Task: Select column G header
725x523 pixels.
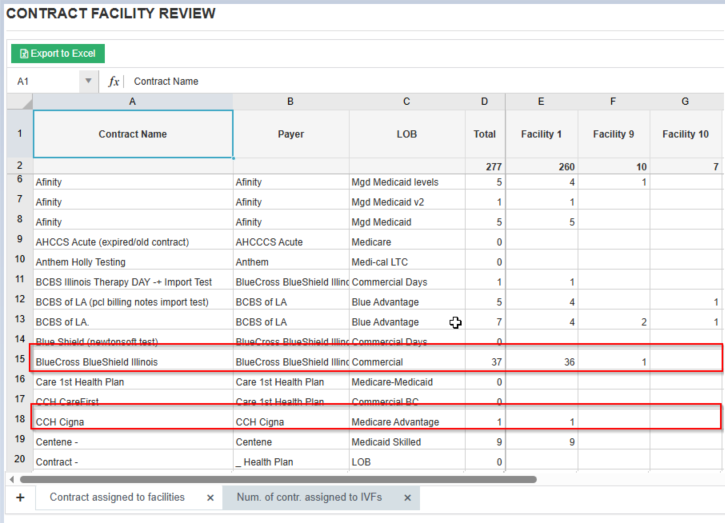Action: click(686, 102)
